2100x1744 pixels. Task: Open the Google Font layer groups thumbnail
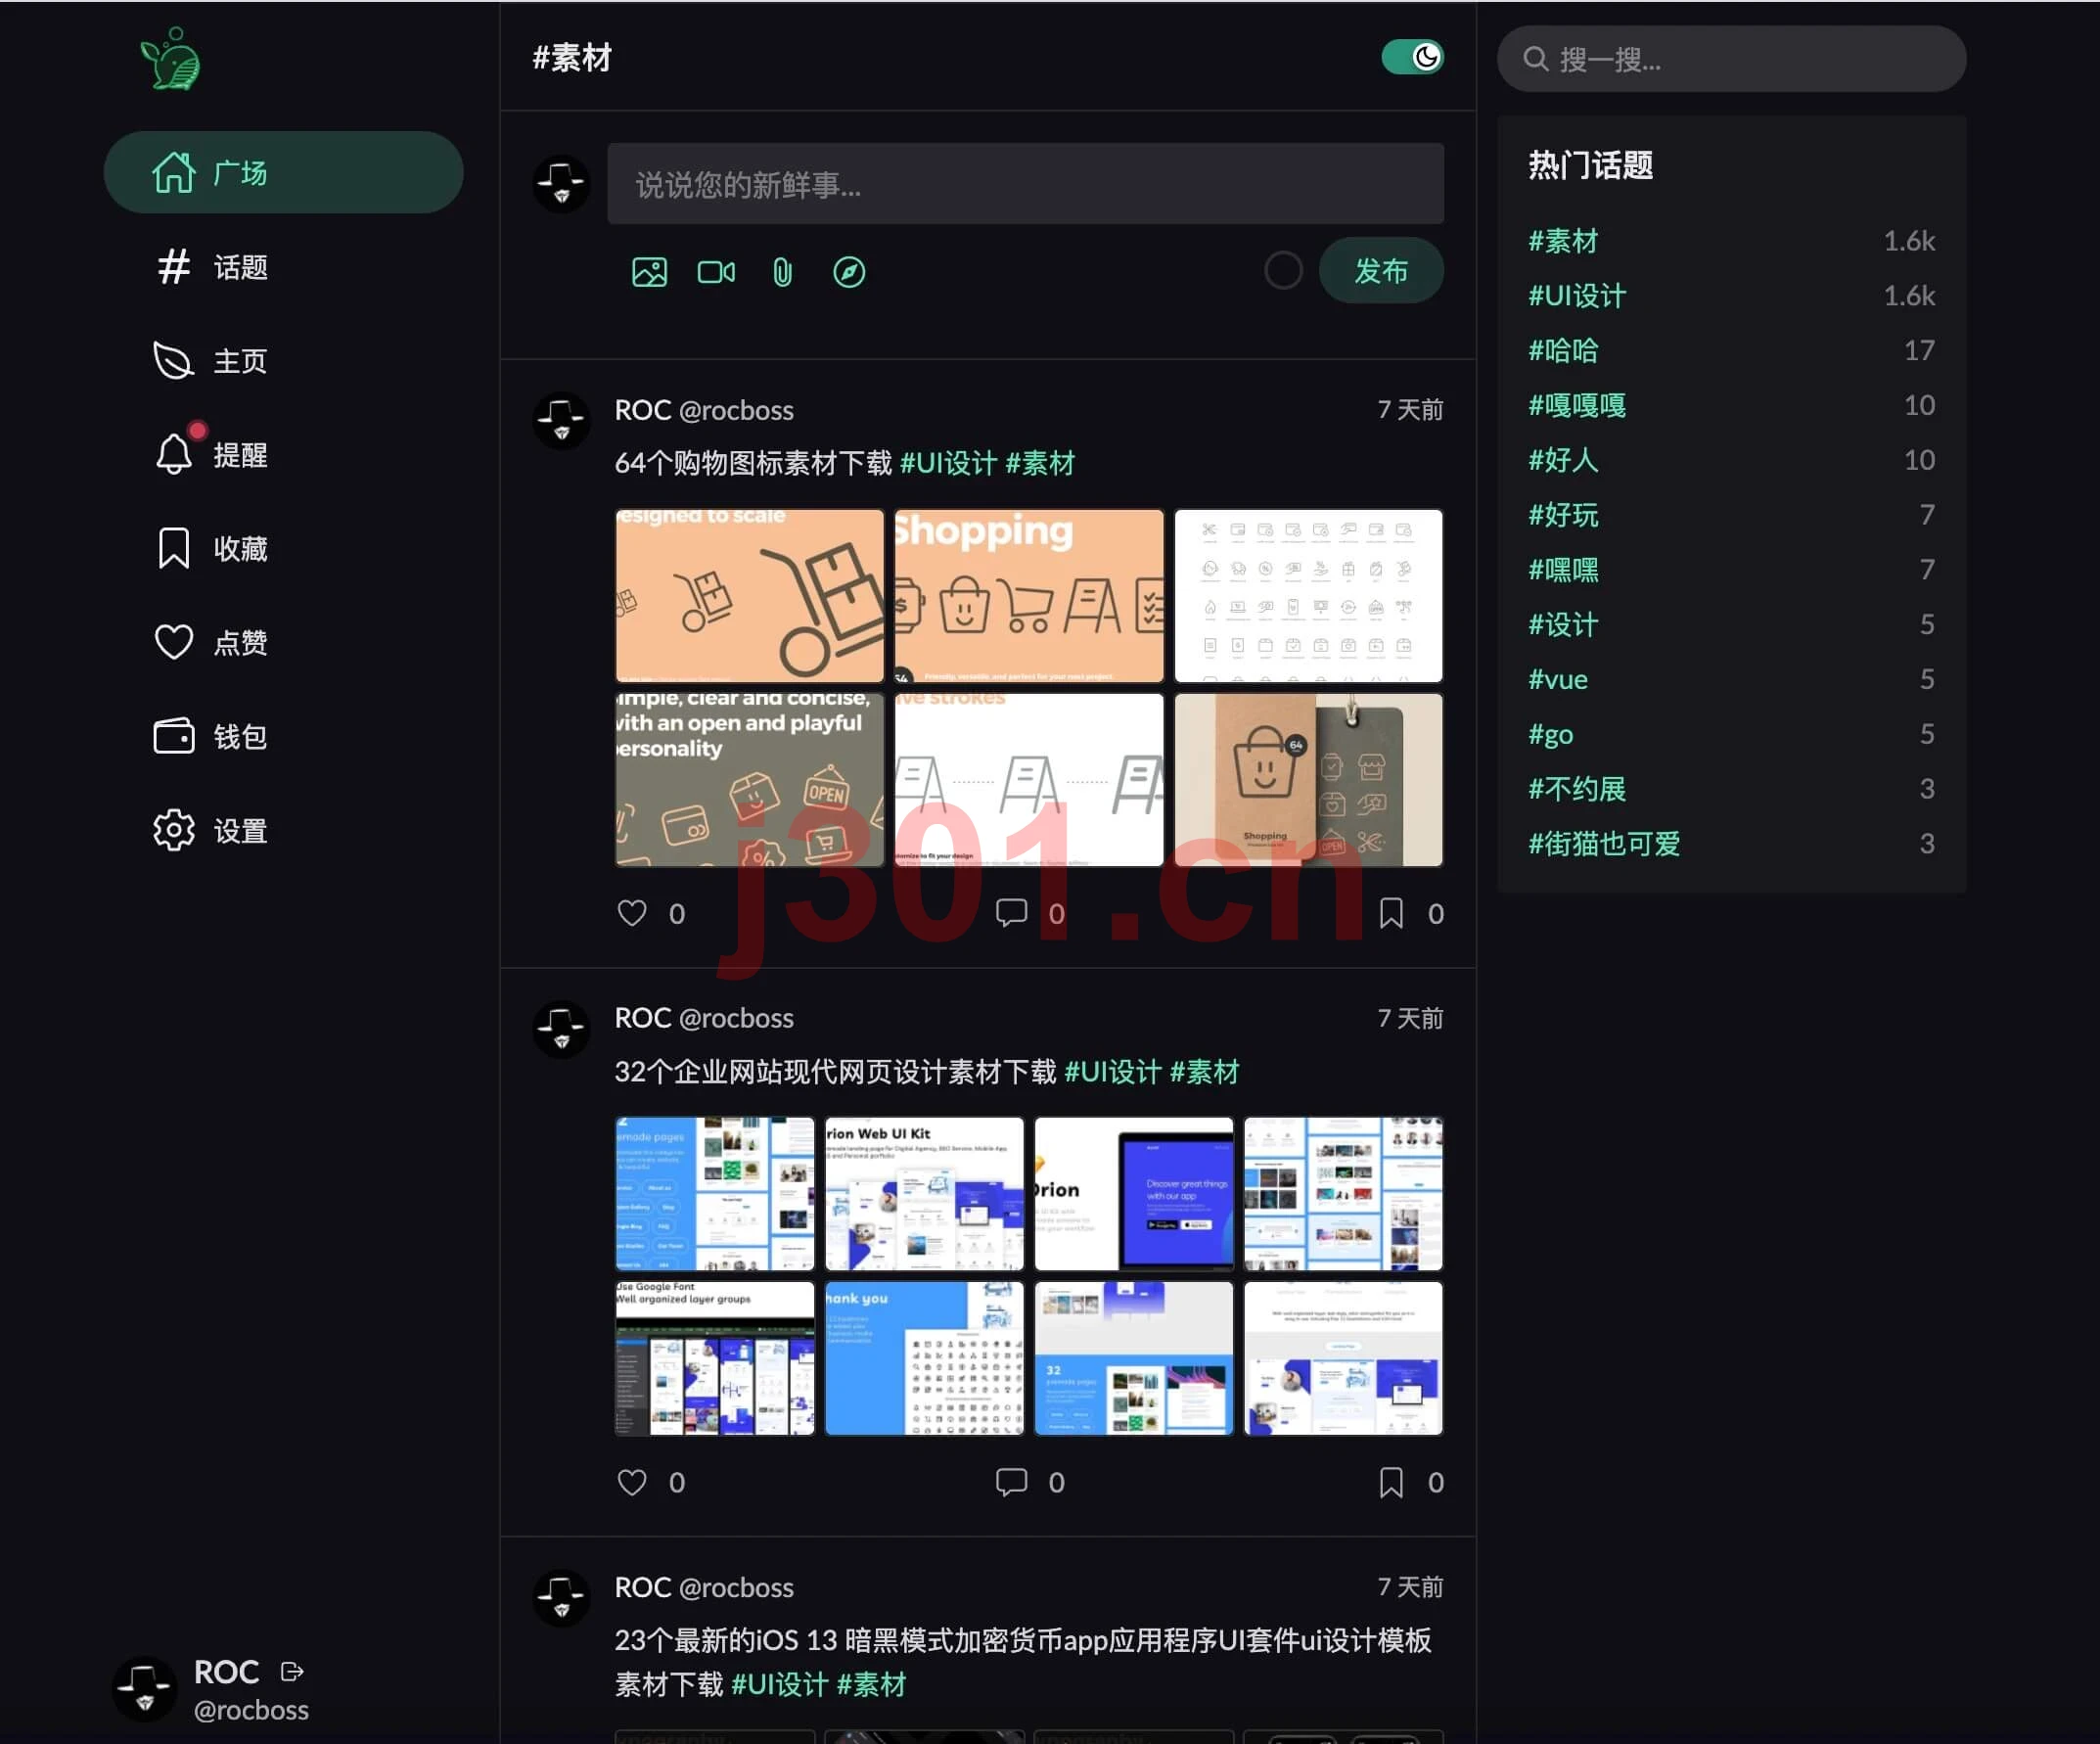click(x=714, y=1358)
